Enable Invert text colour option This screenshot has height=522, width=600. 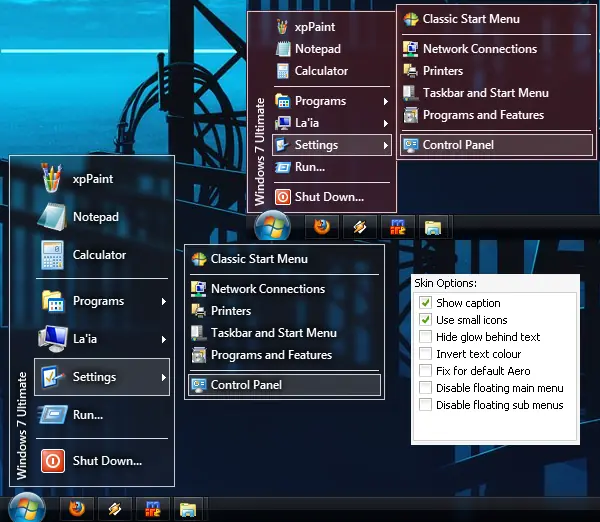point(425,354)
